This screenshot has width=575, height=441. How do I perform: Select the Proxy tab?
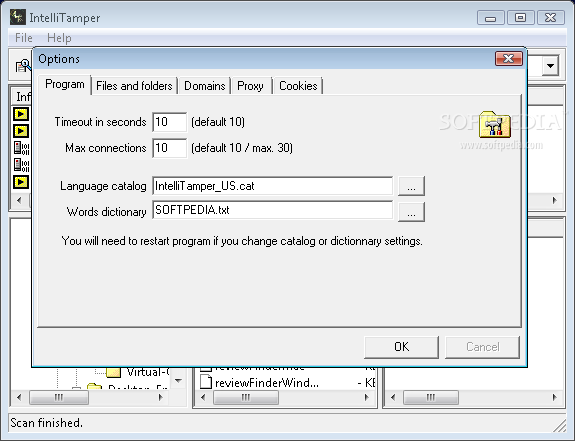click(x=250, y=86)
